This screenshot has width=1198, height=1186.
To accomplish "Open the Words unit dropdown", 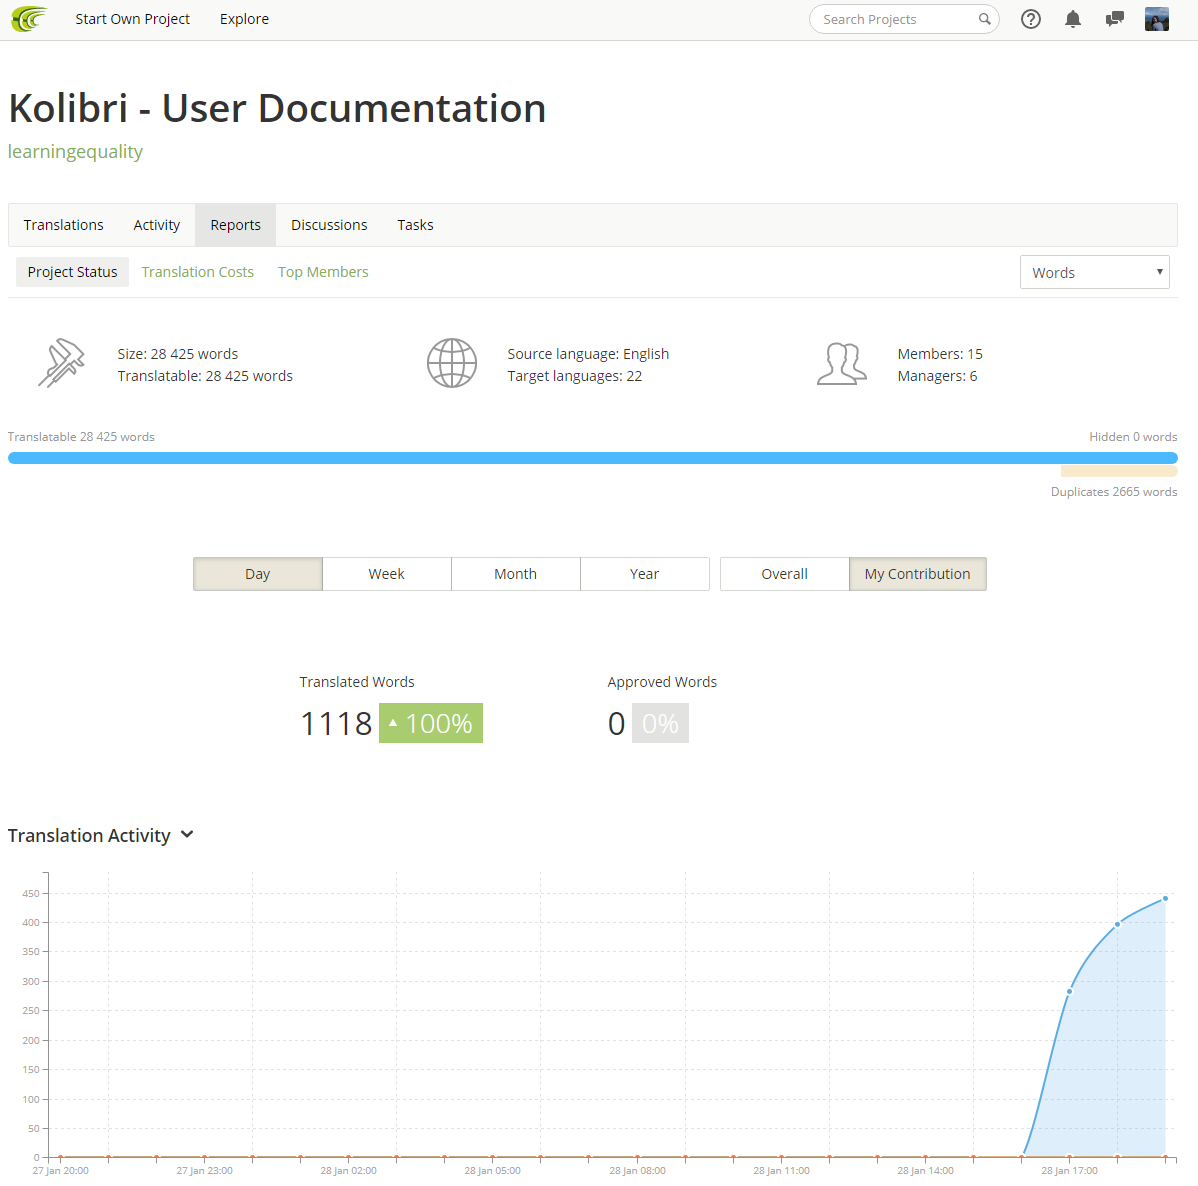I will 1094,272.
